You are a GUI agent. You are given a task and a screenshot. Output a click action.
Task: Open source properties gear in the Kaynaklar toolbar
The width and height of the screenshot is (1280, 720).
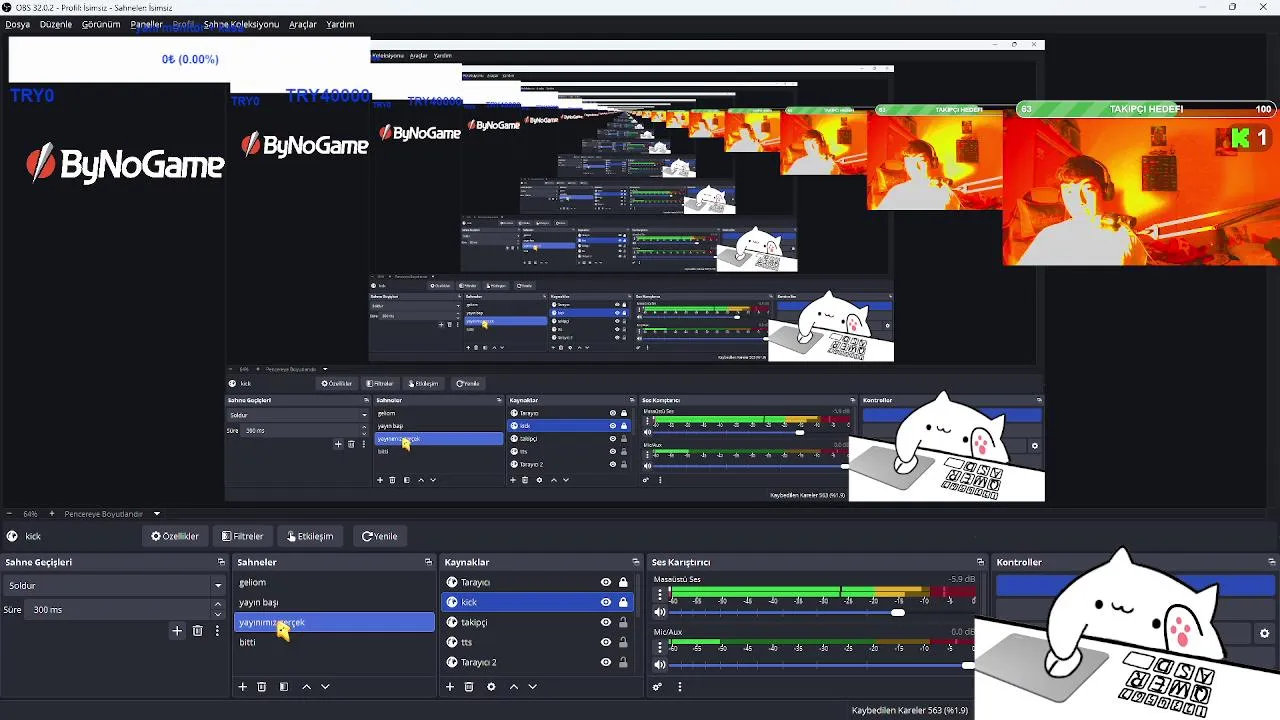click(491, 687)
